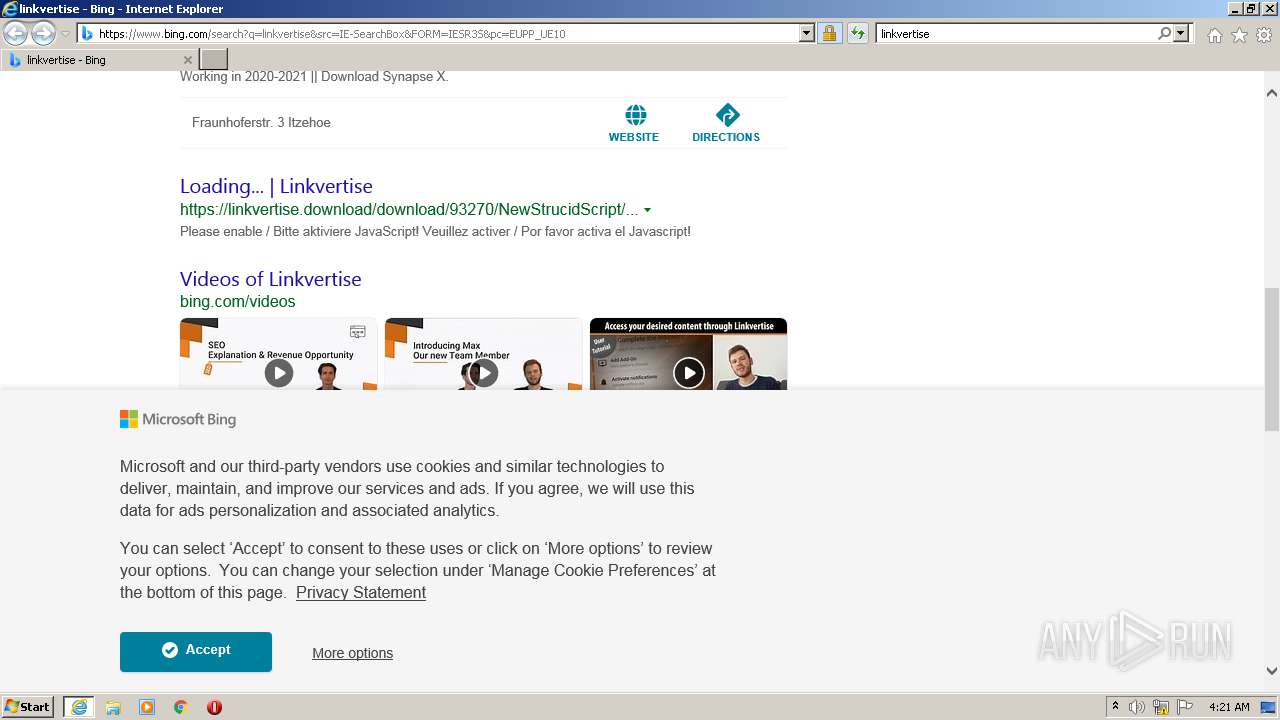Viewport: 1280px width, 720px height.
Task: Click the Microsoft Bing logo in banner
Action: coord(178,419)
